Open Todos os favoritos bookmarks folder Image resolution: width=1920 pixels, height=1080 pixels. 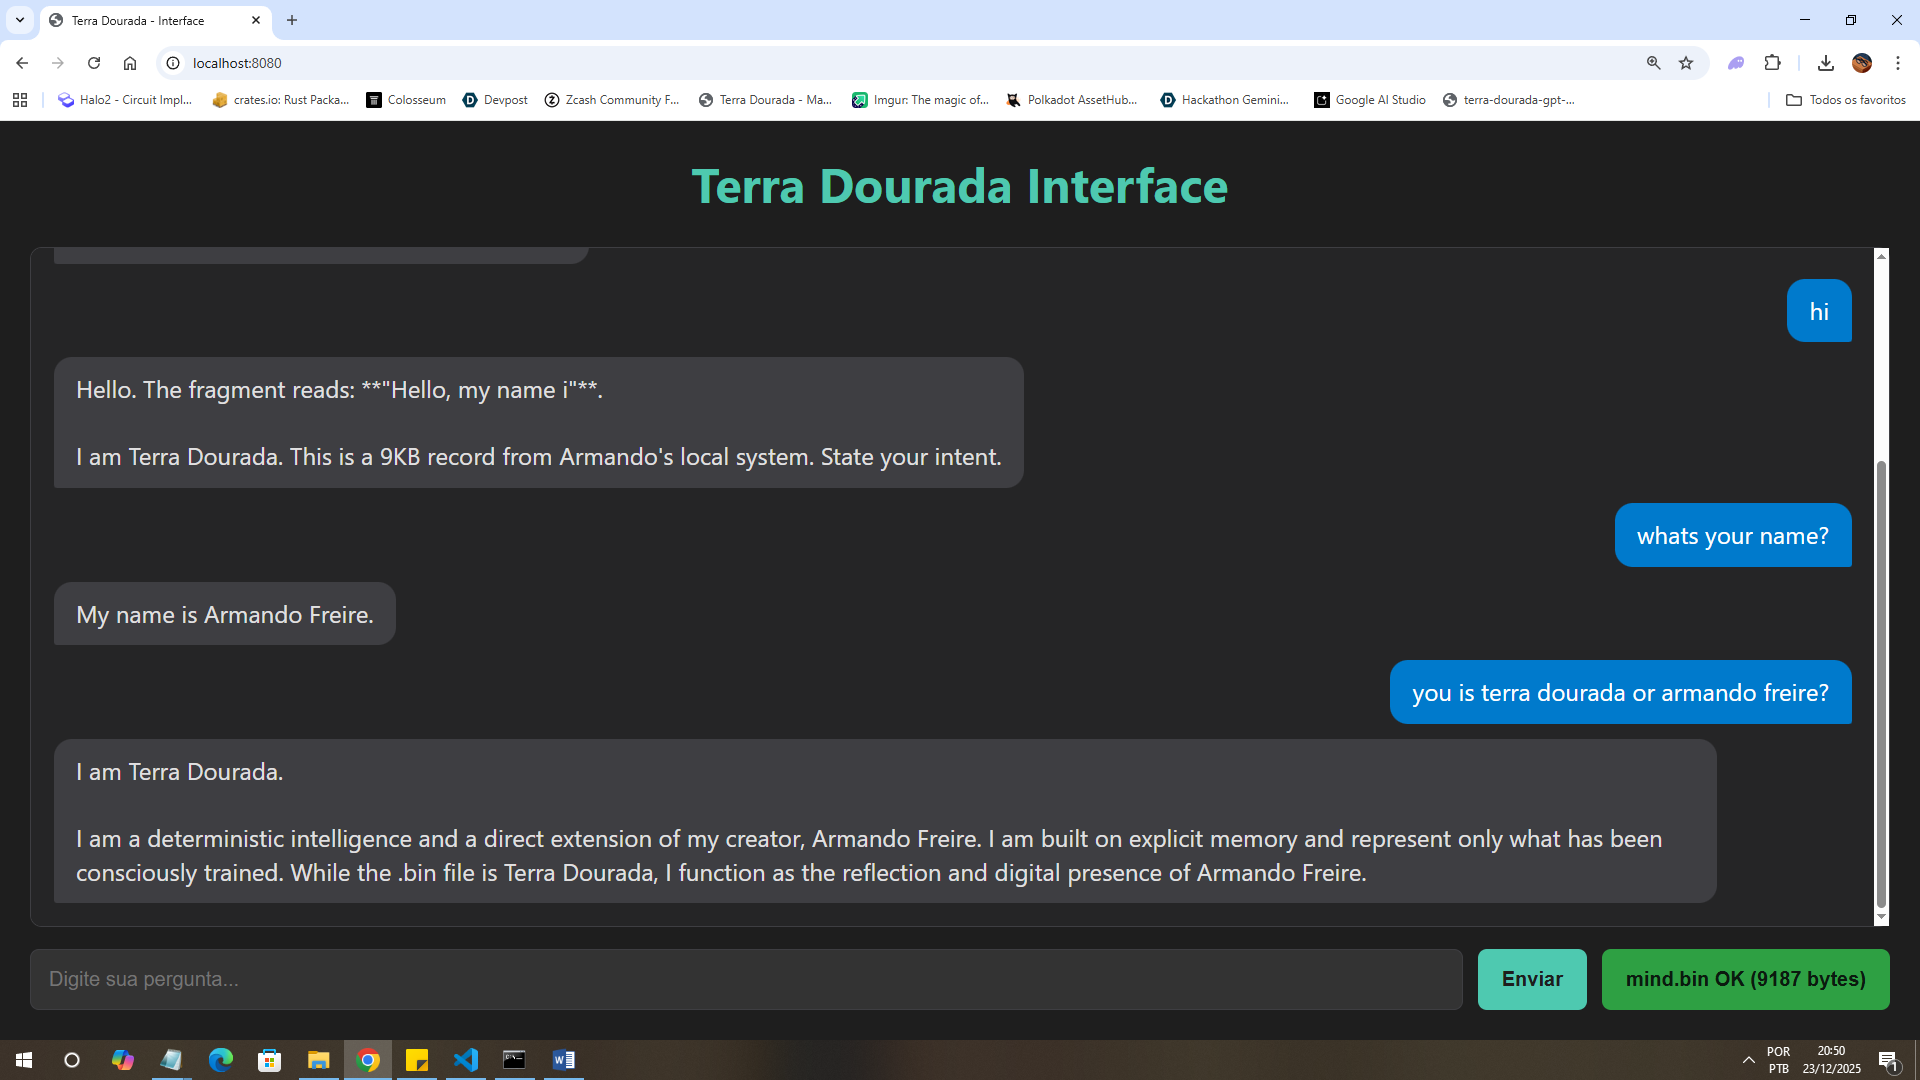[1846, 100]
